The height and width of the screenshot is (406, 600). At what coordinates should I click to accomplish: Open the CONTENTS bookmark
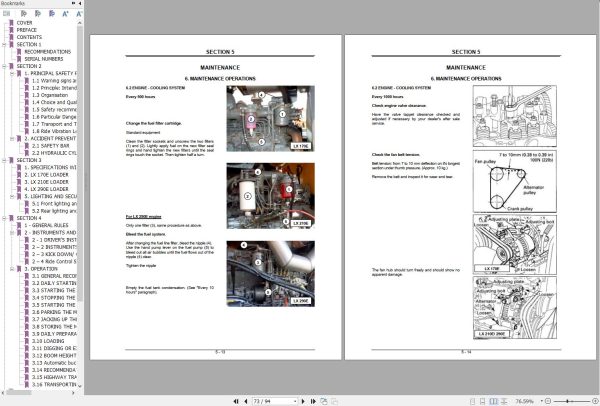click(29, 37)
